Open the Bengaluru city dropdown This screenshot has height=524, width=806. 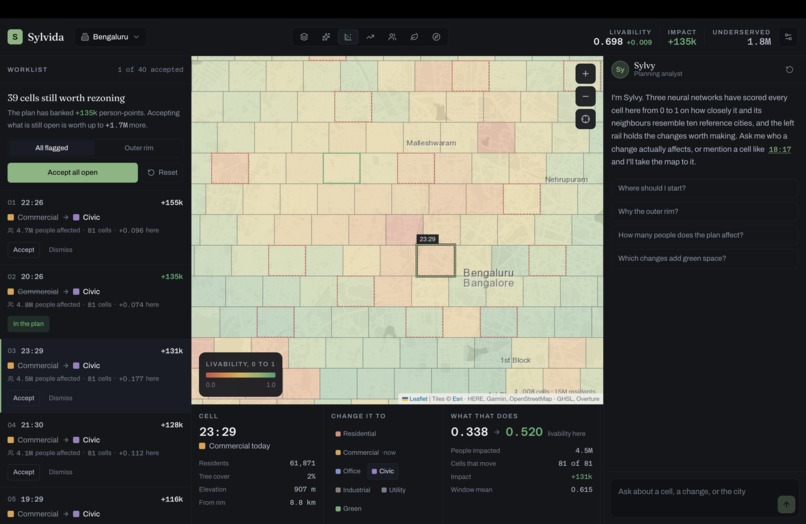110,37
